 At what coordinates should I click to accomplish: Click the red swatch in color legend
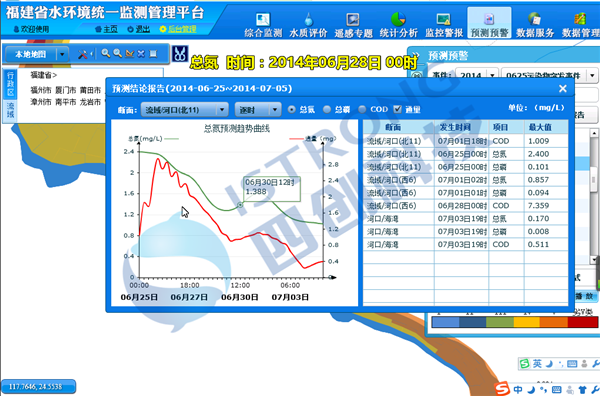583,322
